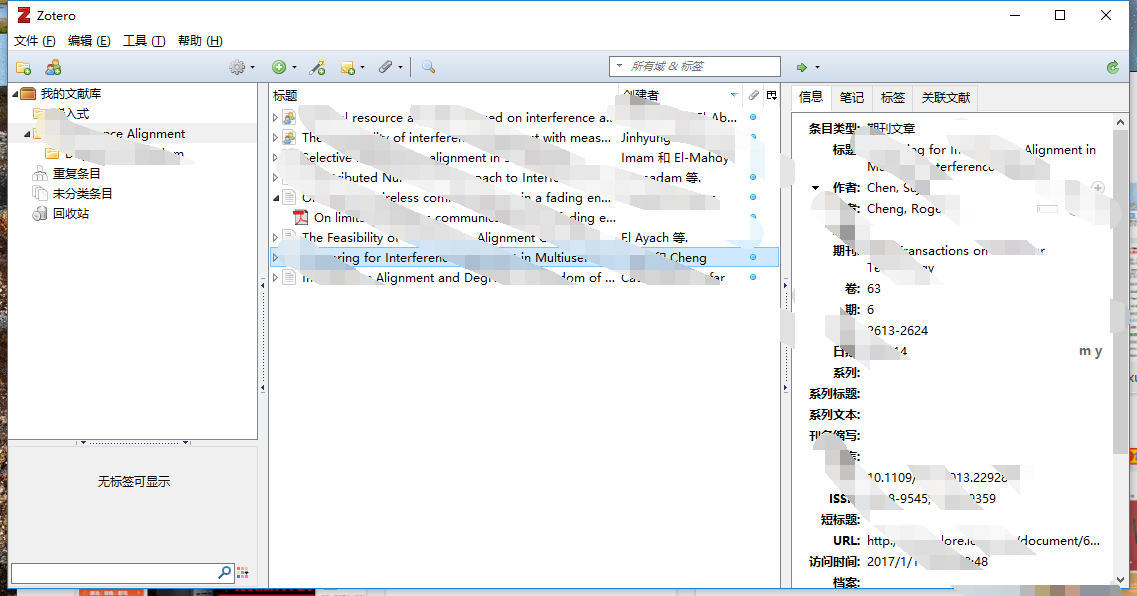Select the 'The Feasibility' item row
Image resolution: width=1137 pixels, height=596 pixels.
pos(524,237)
